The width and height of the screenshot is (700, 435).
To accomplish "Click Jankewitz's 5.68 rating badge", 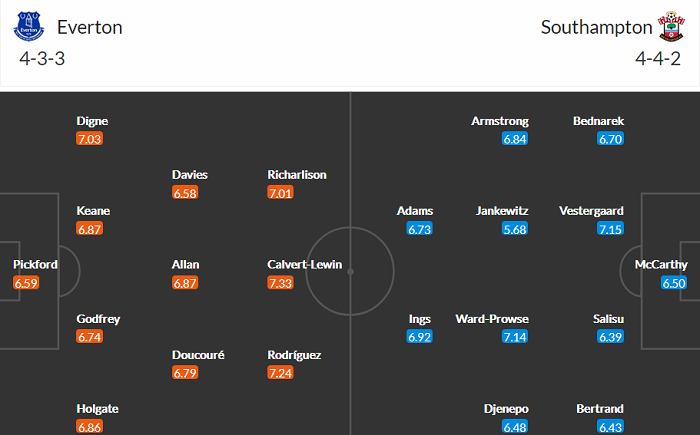I will (515, 230).
